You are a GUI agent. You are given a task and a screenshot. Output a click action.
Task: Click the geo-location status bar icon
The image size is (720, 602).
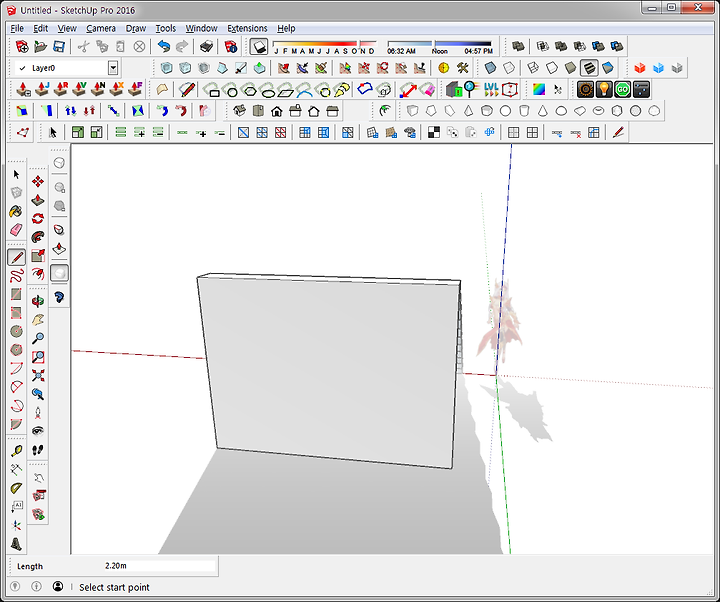pyautogui.click(x=15, y=586)
